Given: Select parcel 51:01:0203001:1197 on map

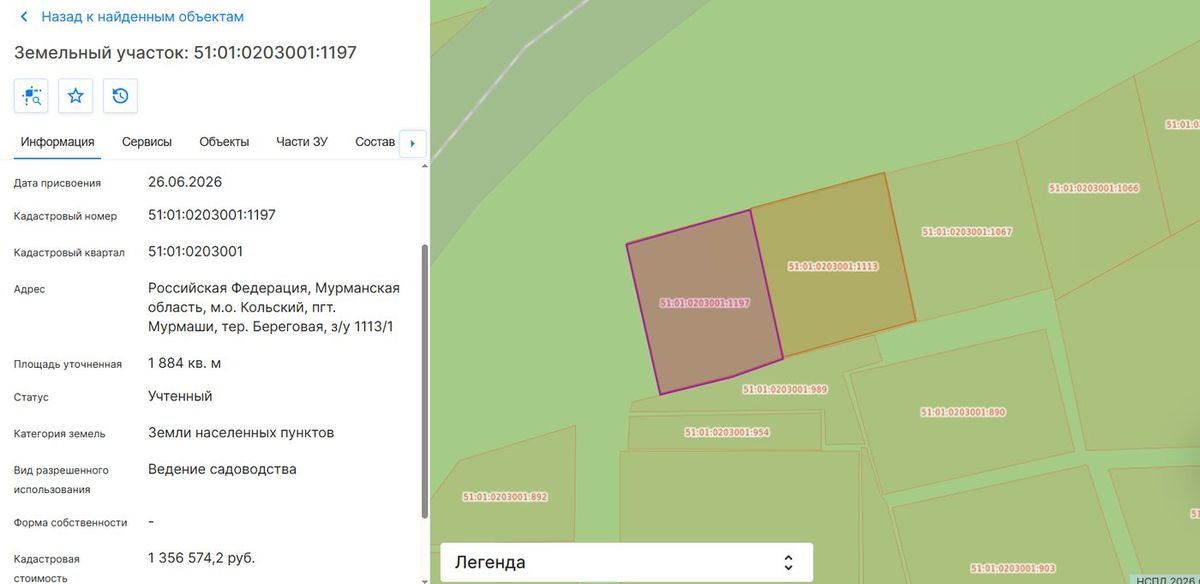Looking at the screenshot, I should pos(705,302).
